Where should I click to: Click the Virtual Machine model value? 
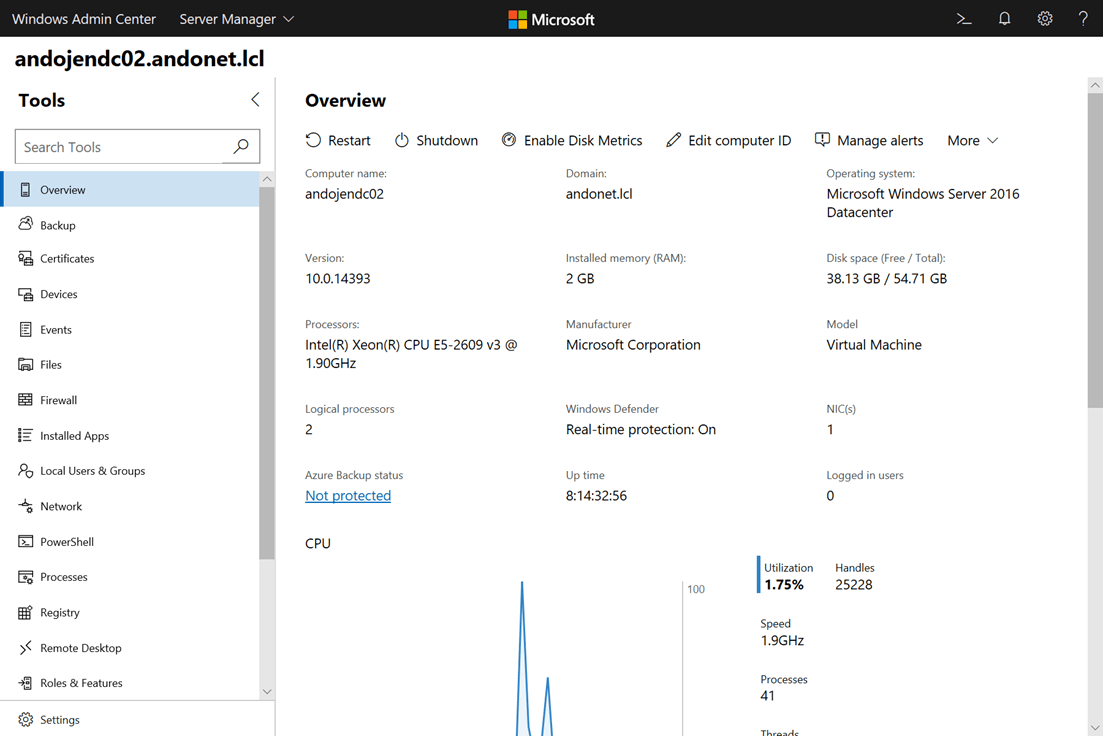click(x=874, y=345)
